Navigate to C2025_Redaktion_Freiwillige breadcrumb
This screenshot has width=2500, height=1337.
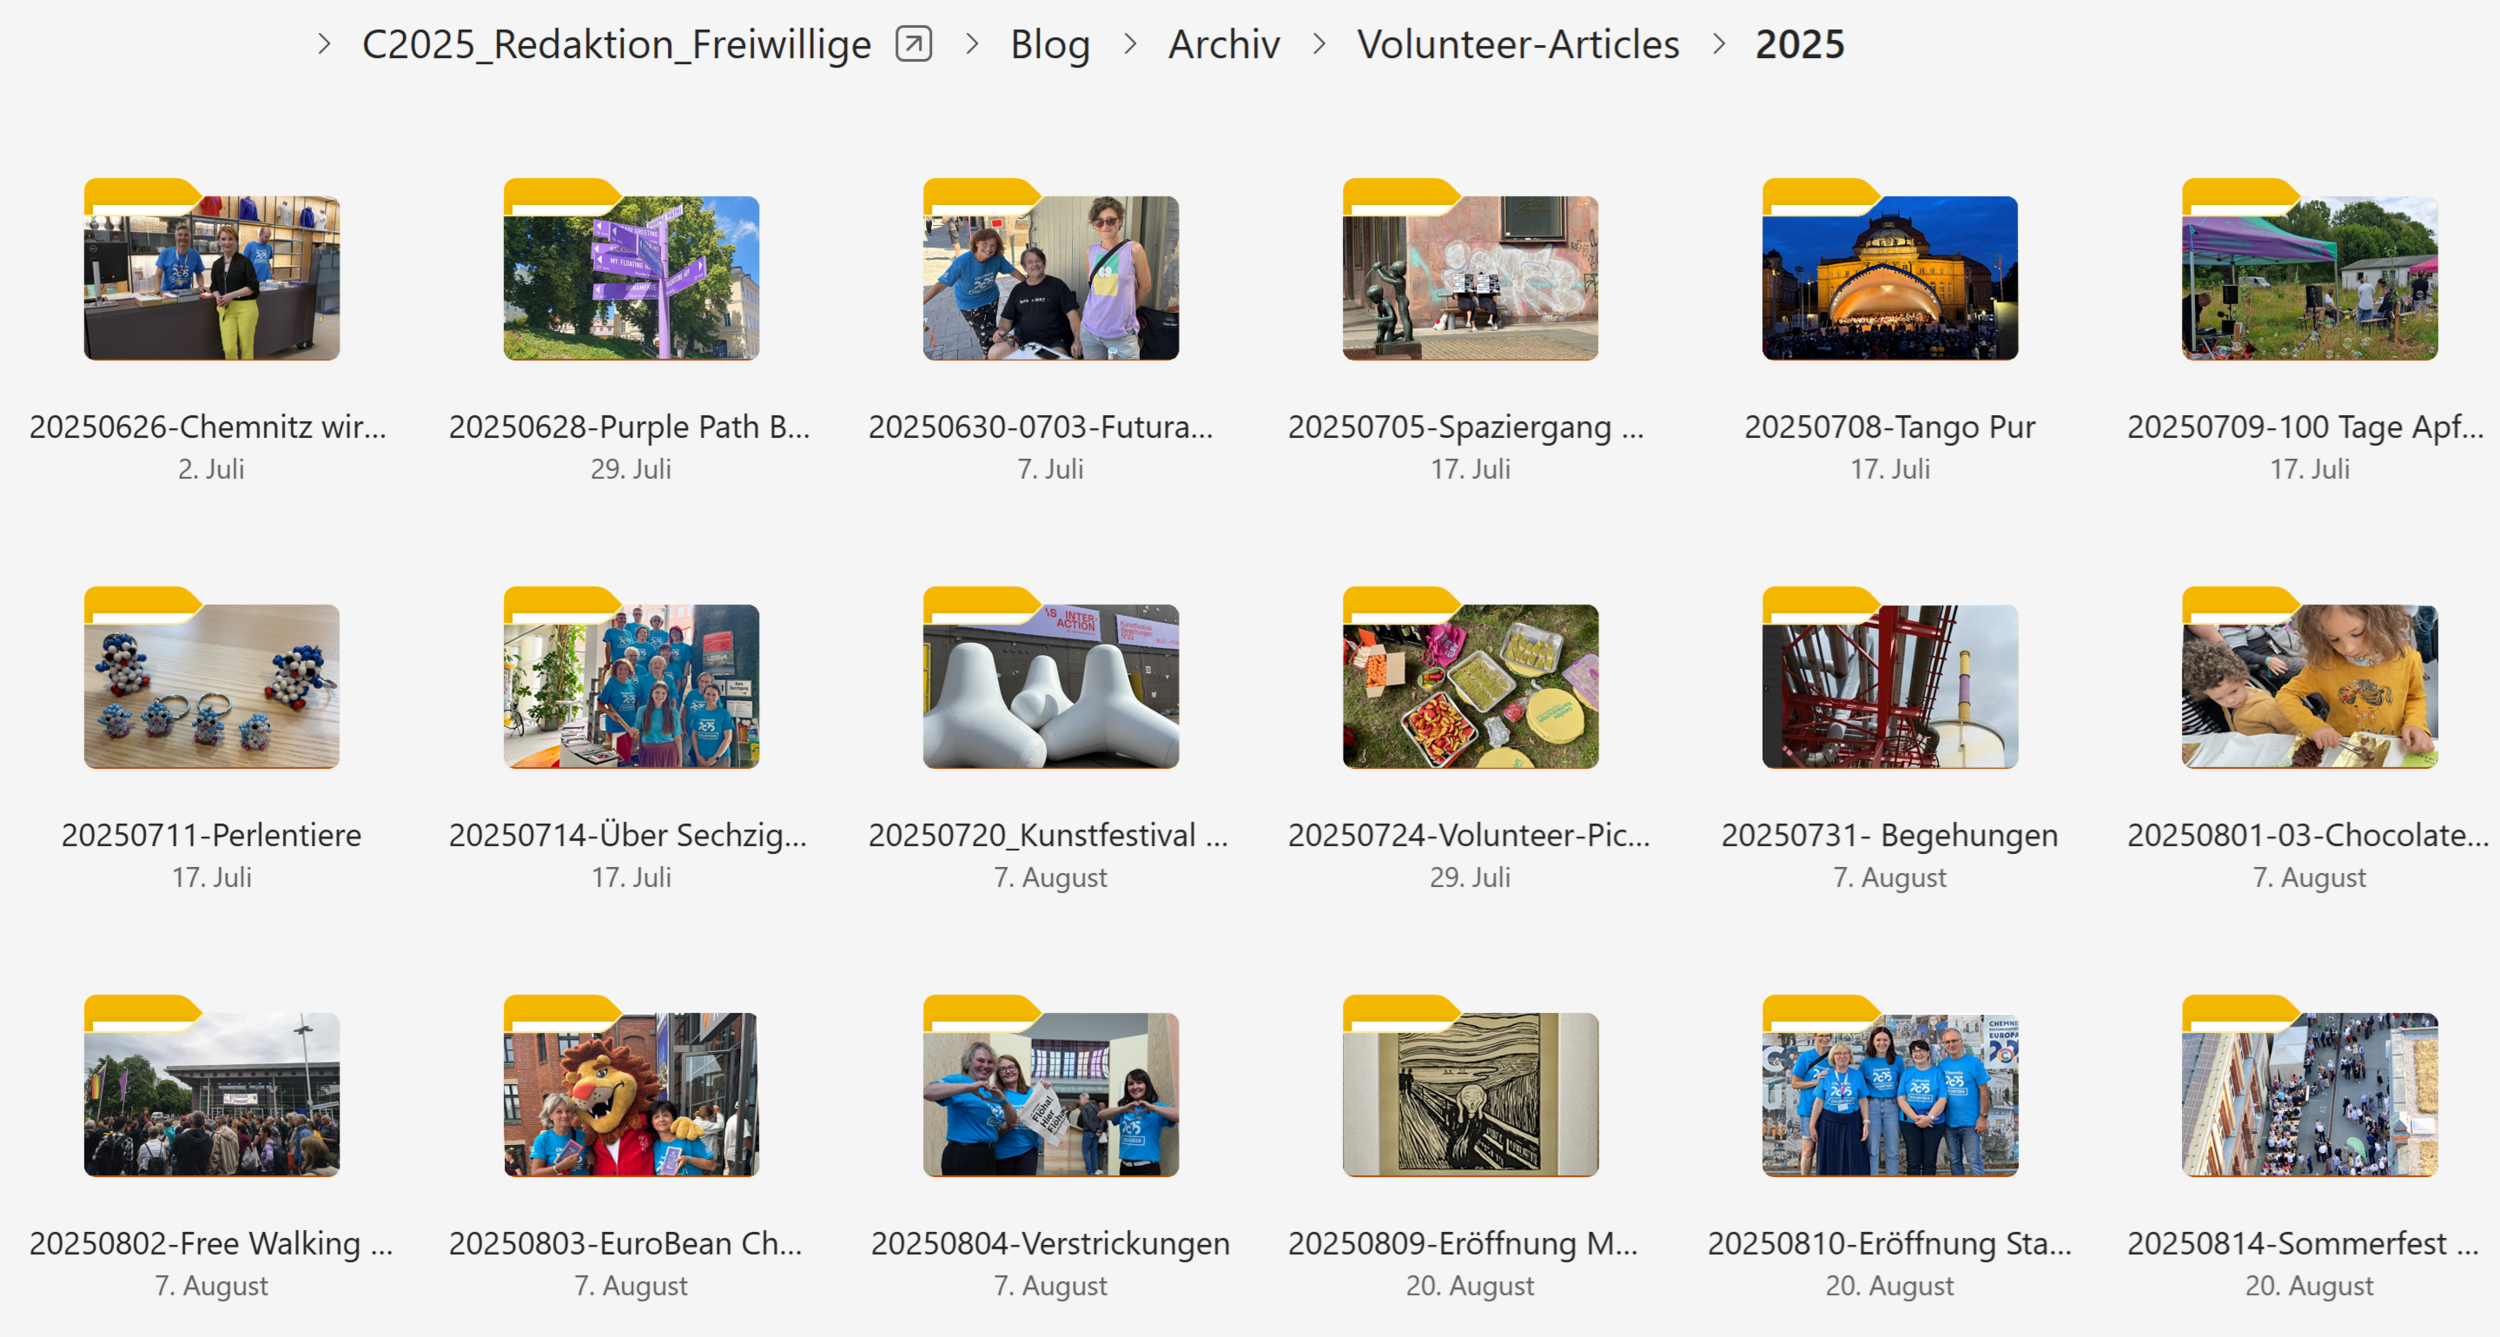click(617, 44)
